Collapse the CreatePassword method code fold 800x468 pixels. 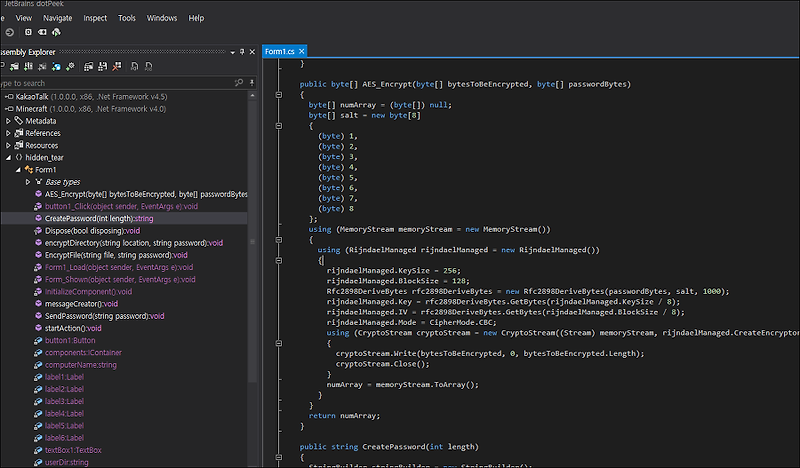pyautogui.click(x=279, y=457)
